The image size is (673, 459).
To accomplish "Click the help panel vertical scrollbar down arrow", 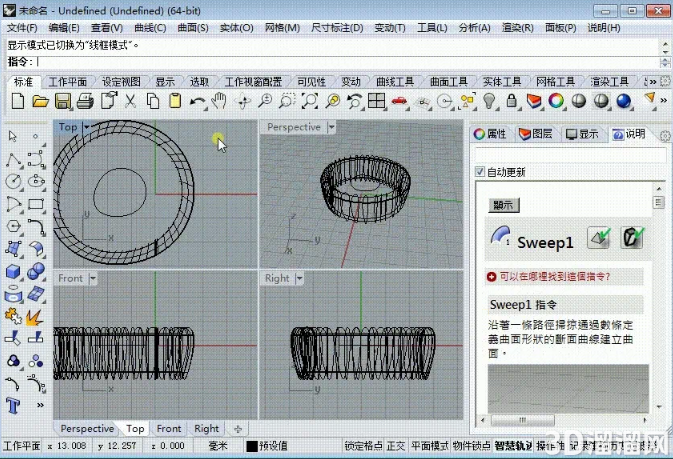I will click(x=659, y=407).
